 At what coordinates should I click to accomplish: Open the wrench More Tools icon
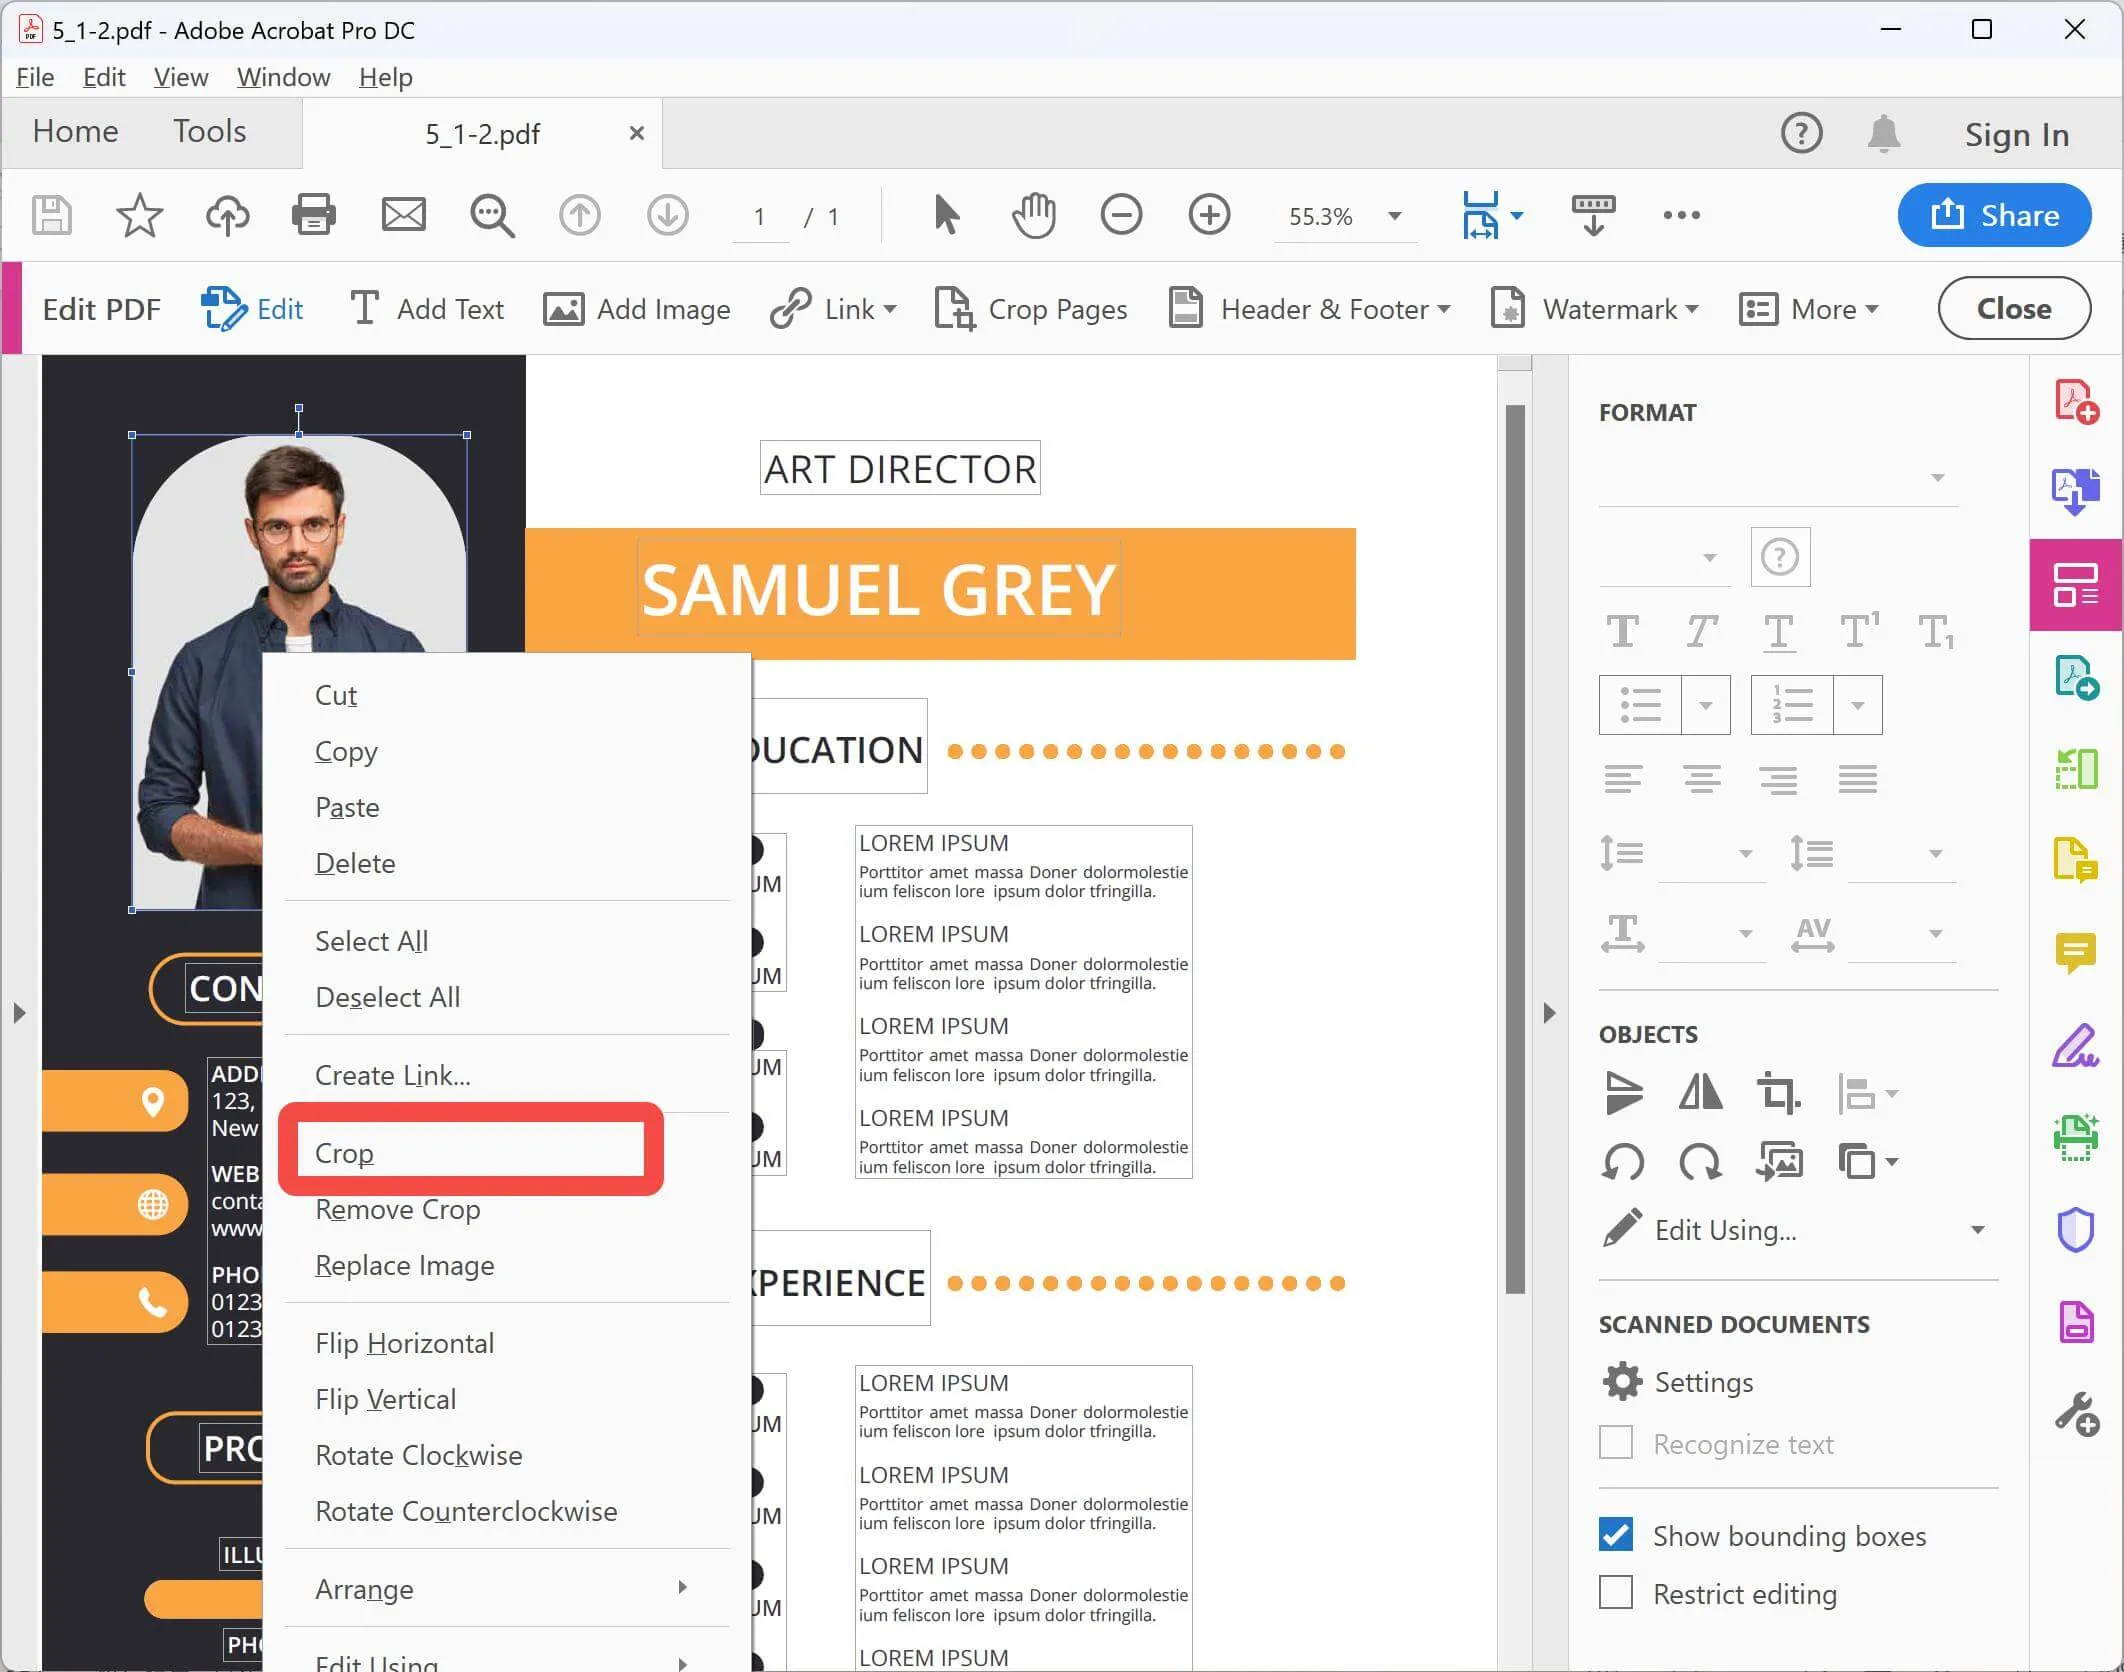(x=2076, y=1414)
